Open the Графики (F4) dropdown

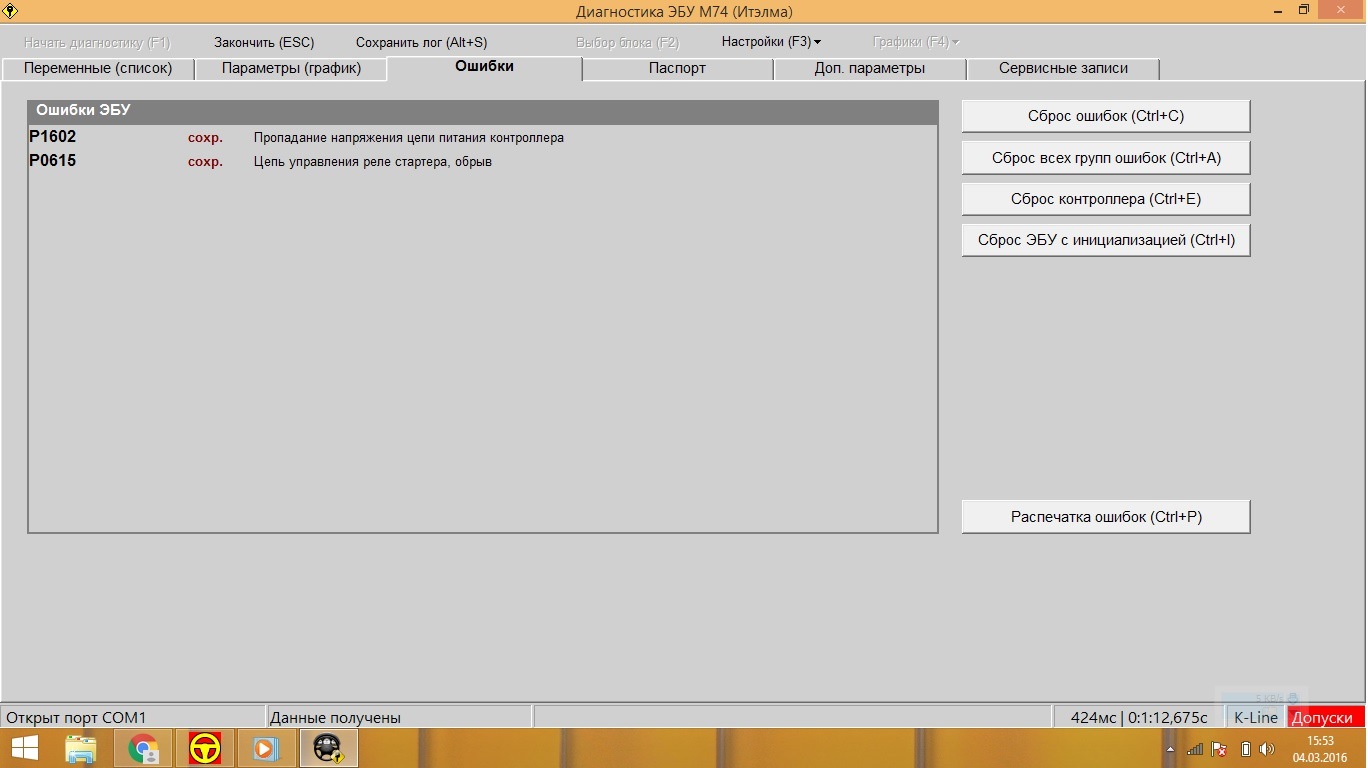tap(916, 42)
